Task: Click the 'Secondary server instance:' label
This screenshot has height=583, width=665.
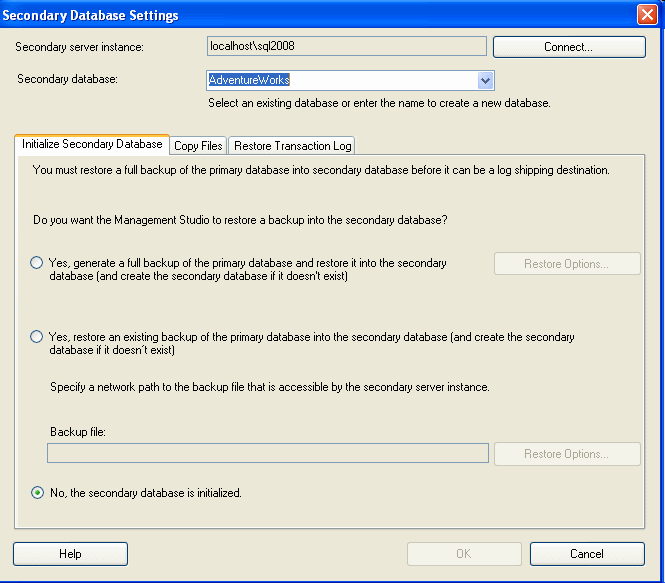Action: 79,47
